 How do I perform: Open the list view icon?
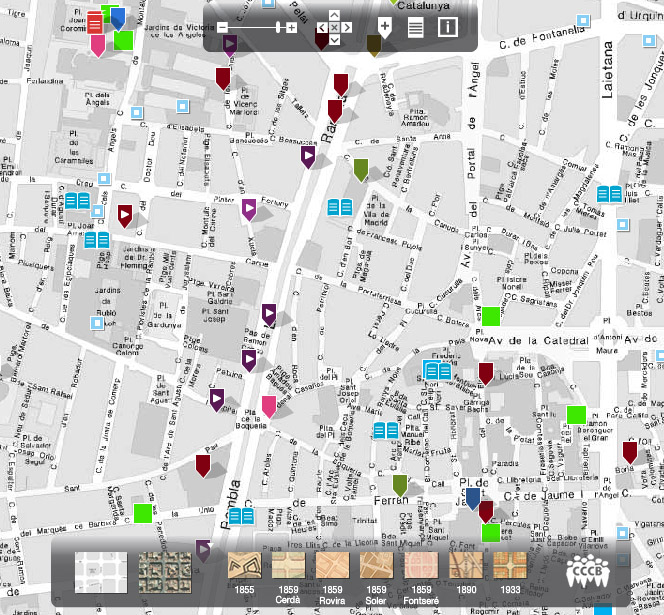(415, 27)
